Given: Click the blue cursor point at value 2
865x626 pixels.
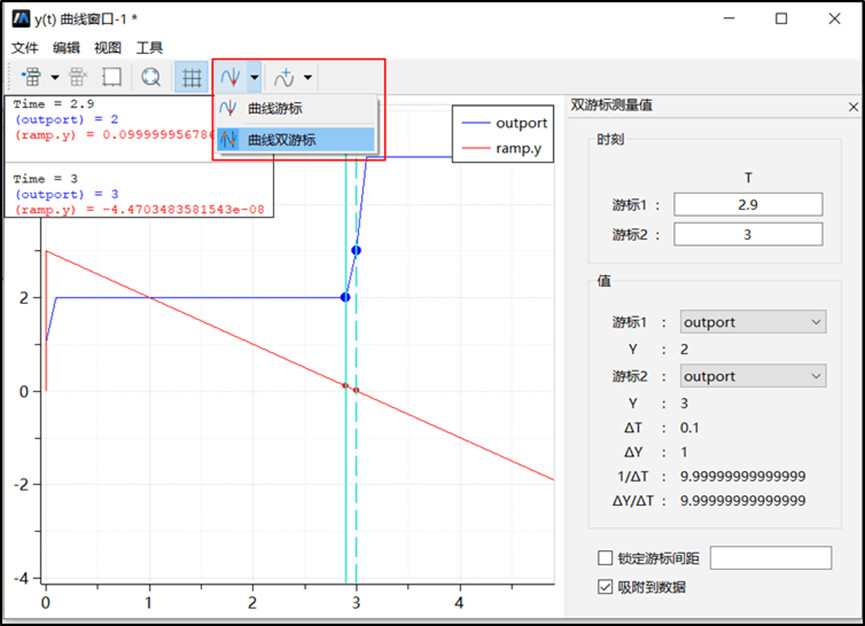Looking at the screenshot, I should click(x=345, y=297).
